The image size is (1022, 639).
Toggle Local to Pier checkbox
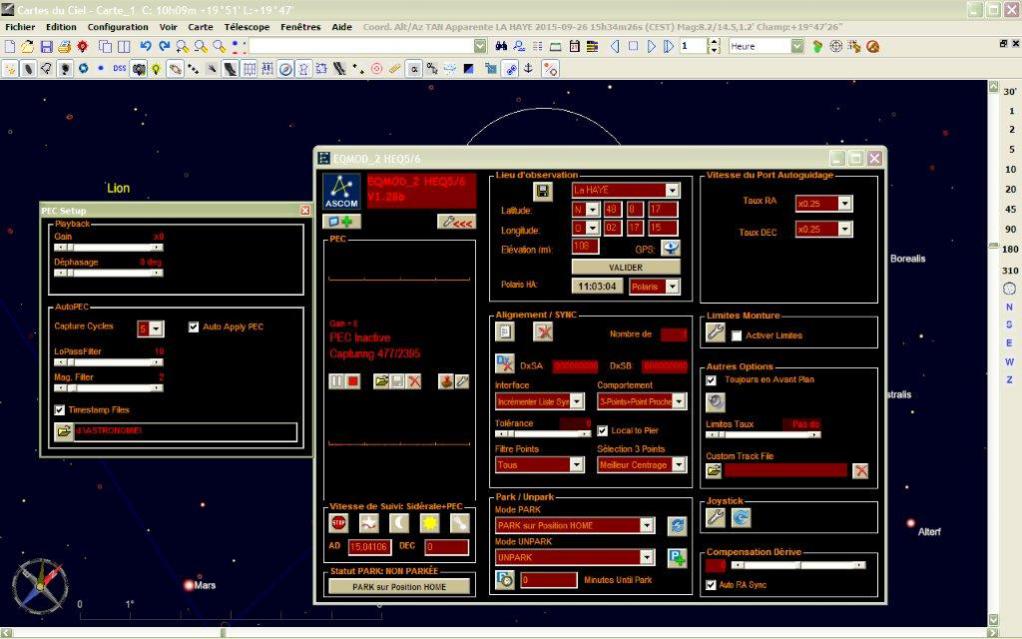603,431
